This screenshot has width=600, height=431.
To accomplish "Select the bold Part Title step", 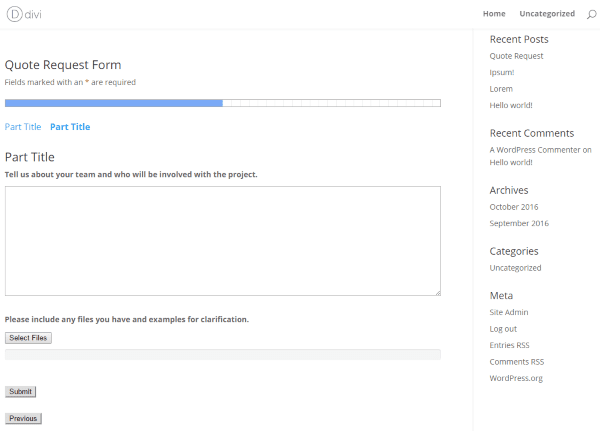I will coord(70,127).
